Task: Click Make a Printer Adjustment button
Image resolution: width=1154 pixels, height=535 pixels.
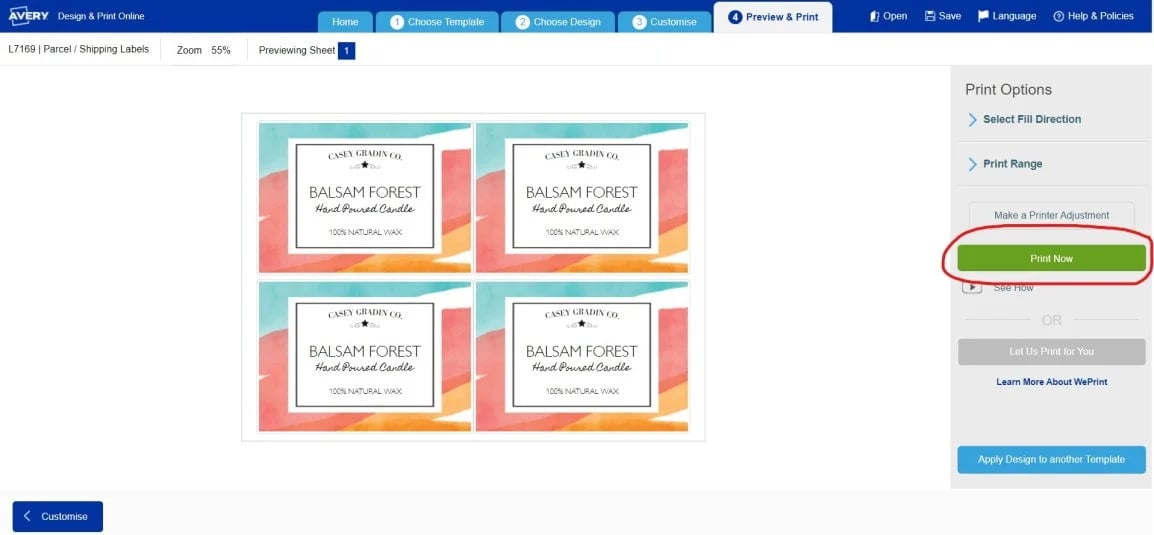Action: click(x=1052, y=216)
